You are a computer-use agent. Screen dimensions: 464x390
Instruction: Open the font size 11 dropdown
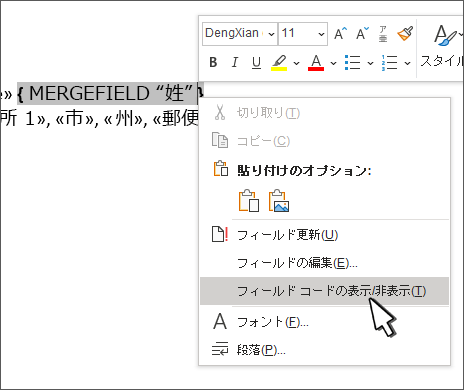[x=321, y=34]
